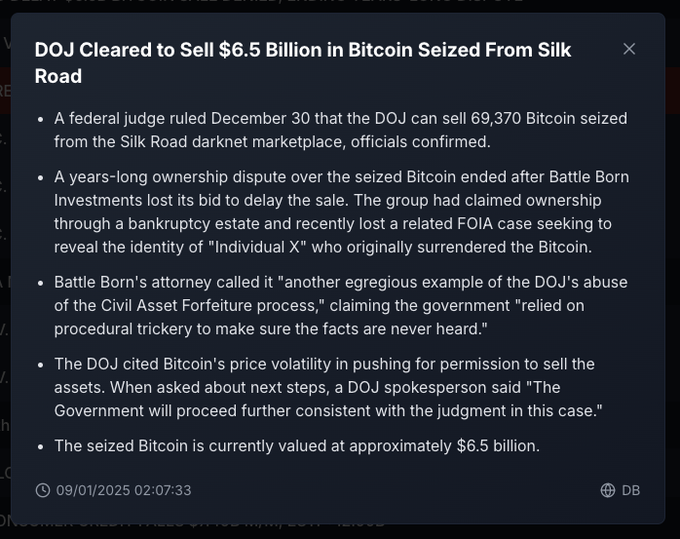Click the bullet about the federal judge ruling
The width and height of the screenshot is (680, 539).
[340, 130]
